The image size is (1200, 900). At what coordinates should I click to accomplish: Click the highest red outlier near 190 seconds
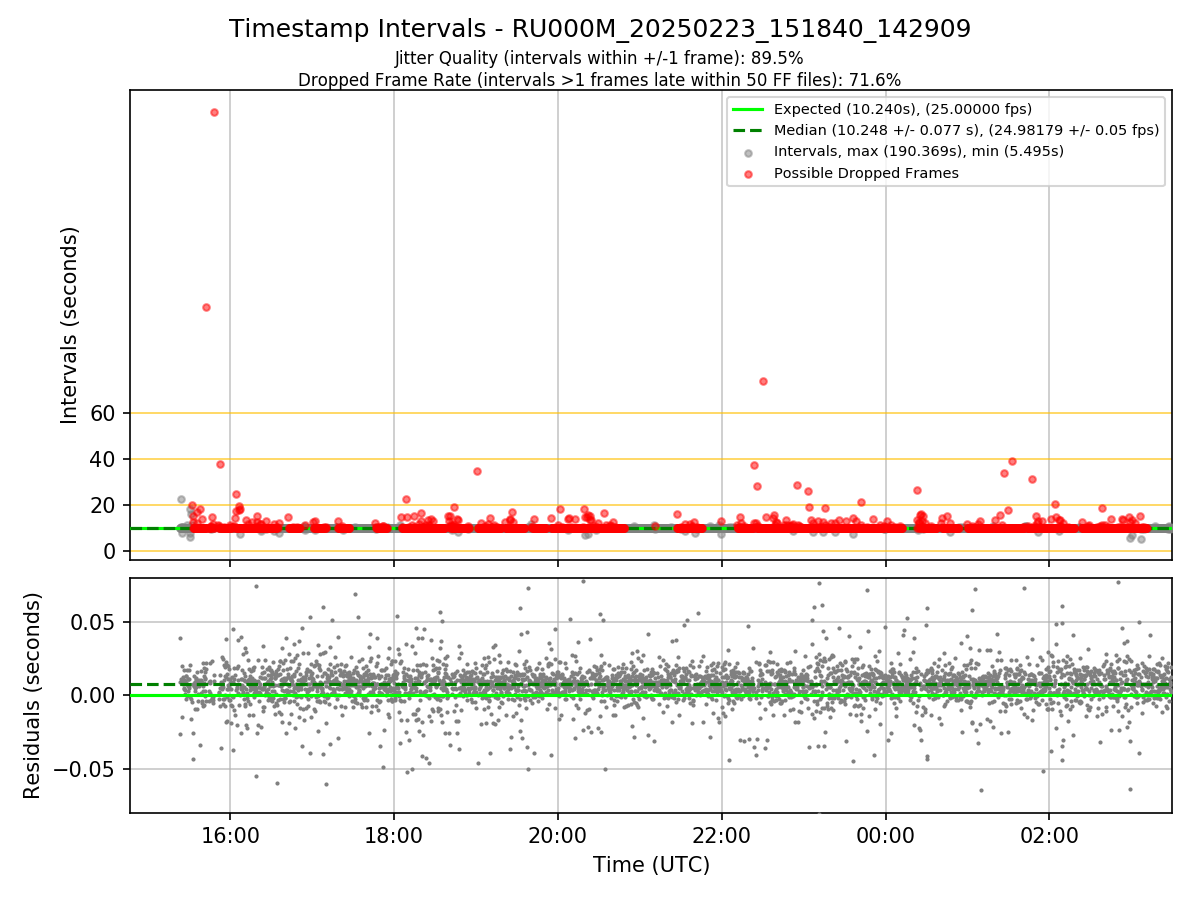tap(214, 112)
